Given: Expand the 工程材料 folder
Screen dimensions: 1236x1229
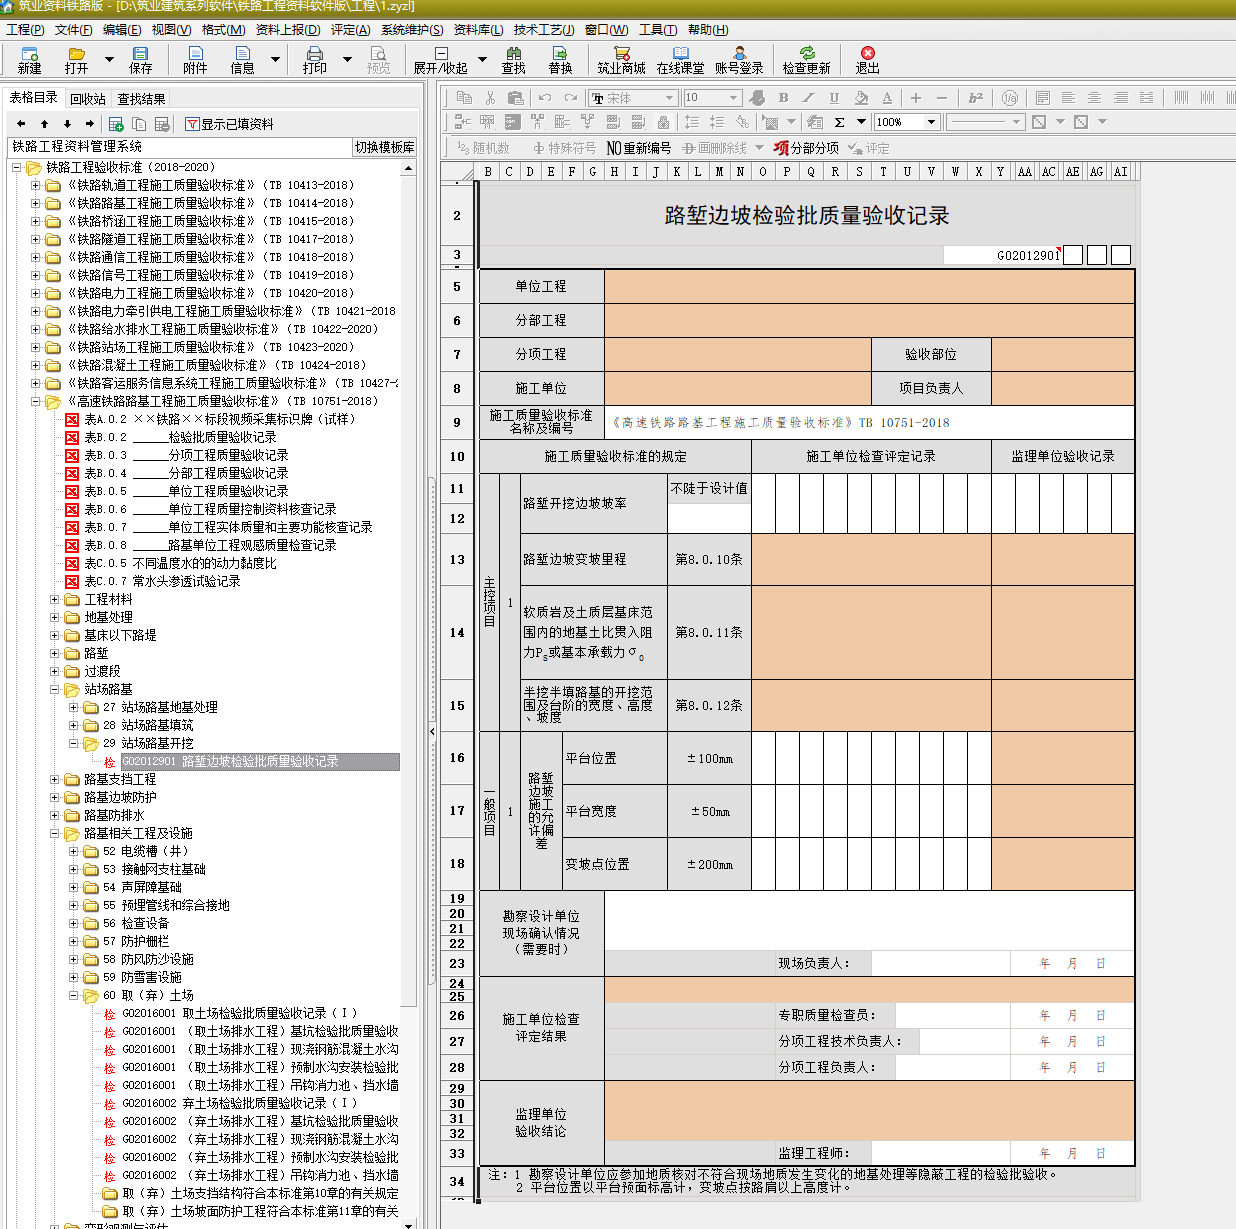Looking at the screenshot, I should [x=55, y=599].
